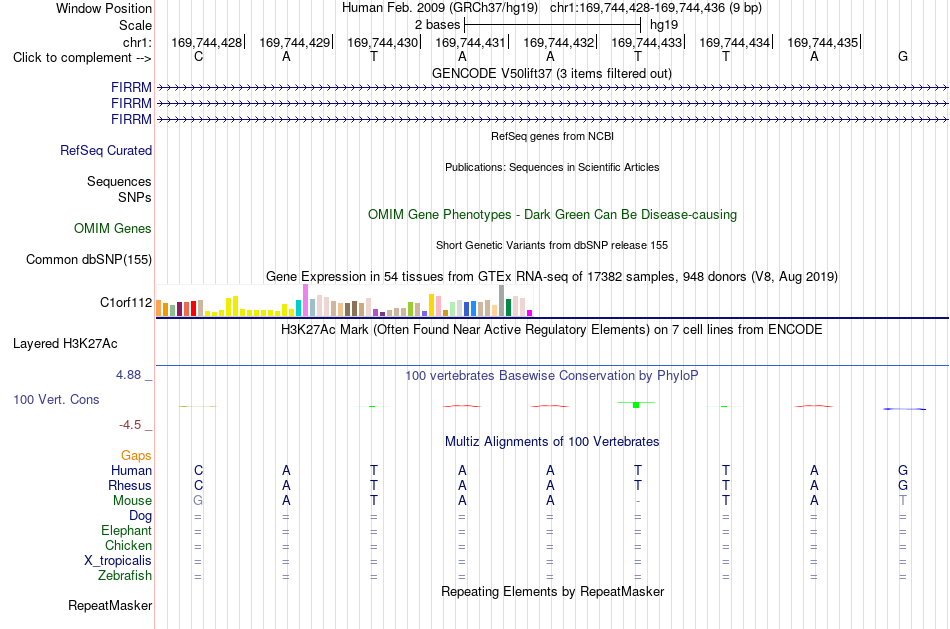950x629 pixels.
Task: Click 'Short Genetic Variants from dbSNP release 155'
Action: (x=552, y=245)
